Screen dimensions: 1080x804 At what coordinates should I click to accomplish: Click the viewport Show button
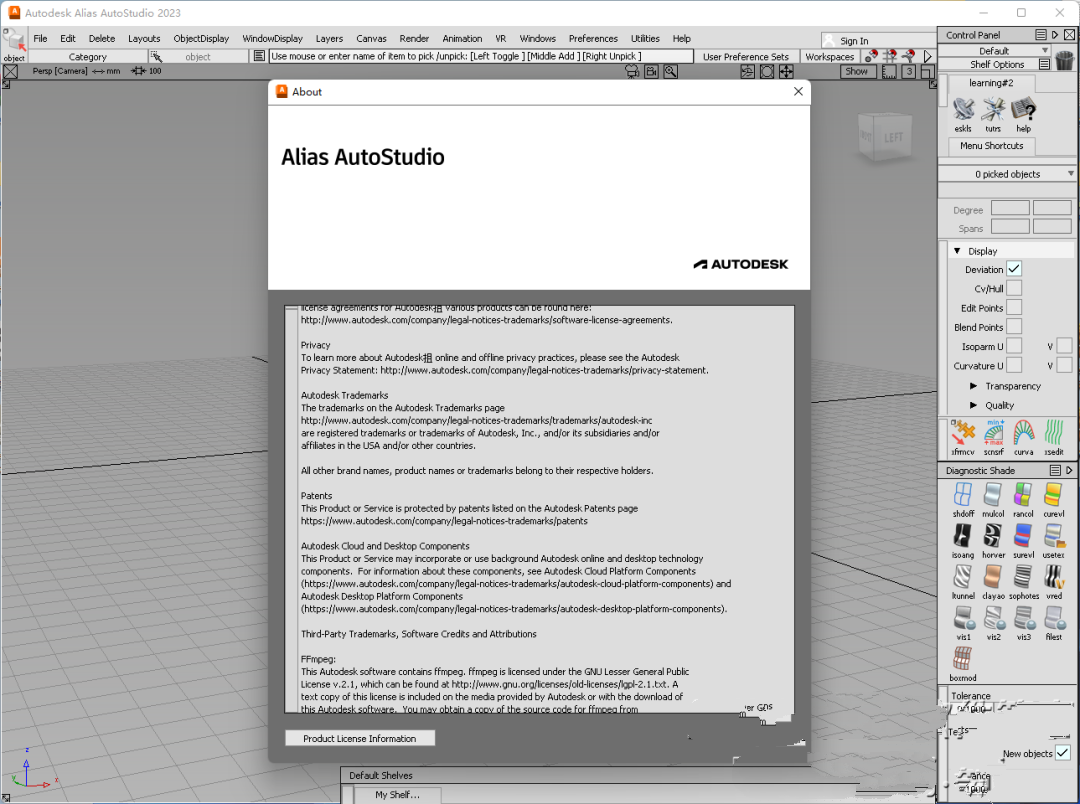point(857,71)
